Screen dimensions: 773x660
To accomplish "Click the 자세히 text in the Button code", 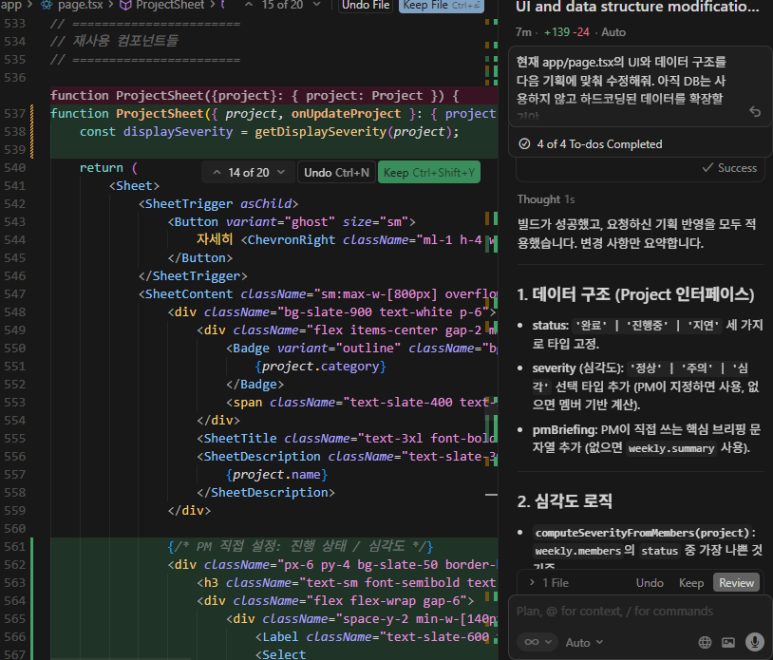I will point(214,240).
